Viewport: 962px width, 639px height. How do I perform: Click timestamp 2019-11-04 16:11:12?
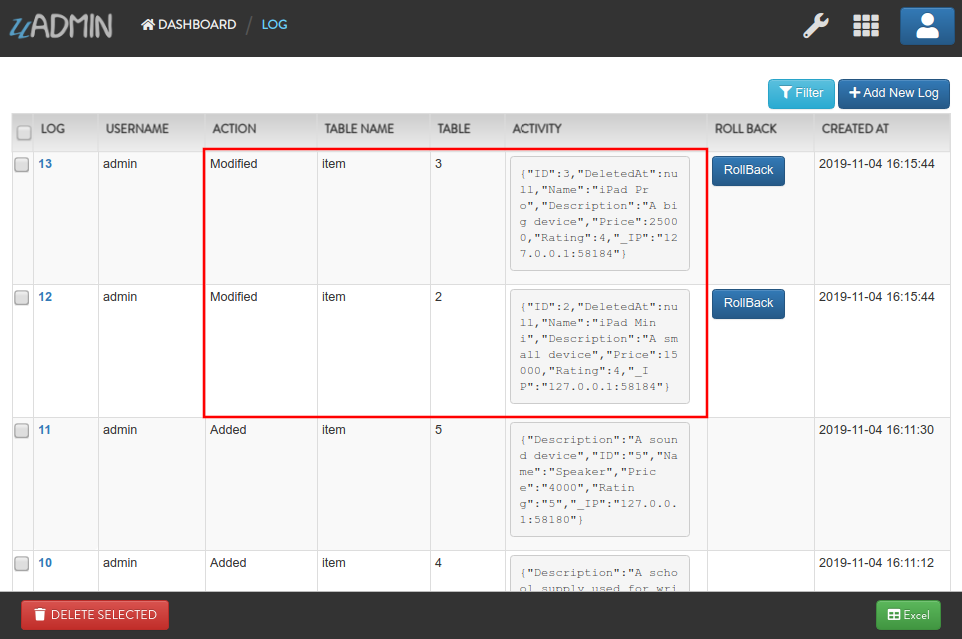pyautogui.click(x=876, y=563)
